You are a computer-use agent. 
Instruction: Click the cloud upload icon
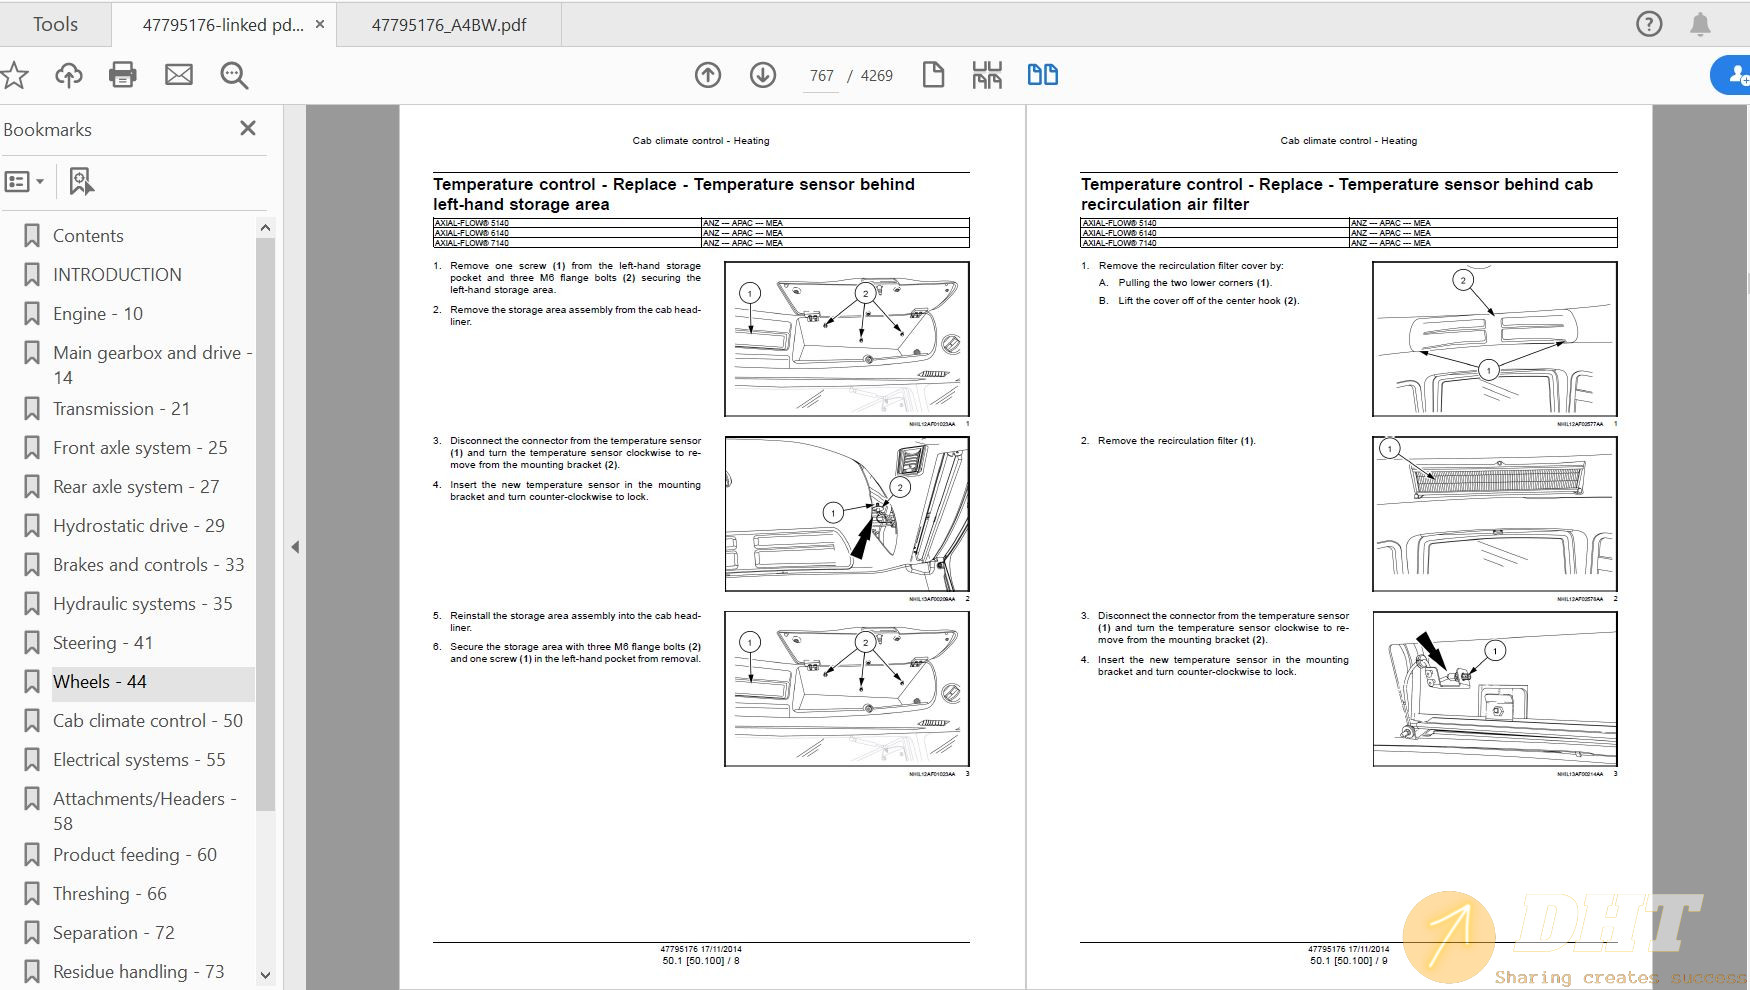pos(69,75)
